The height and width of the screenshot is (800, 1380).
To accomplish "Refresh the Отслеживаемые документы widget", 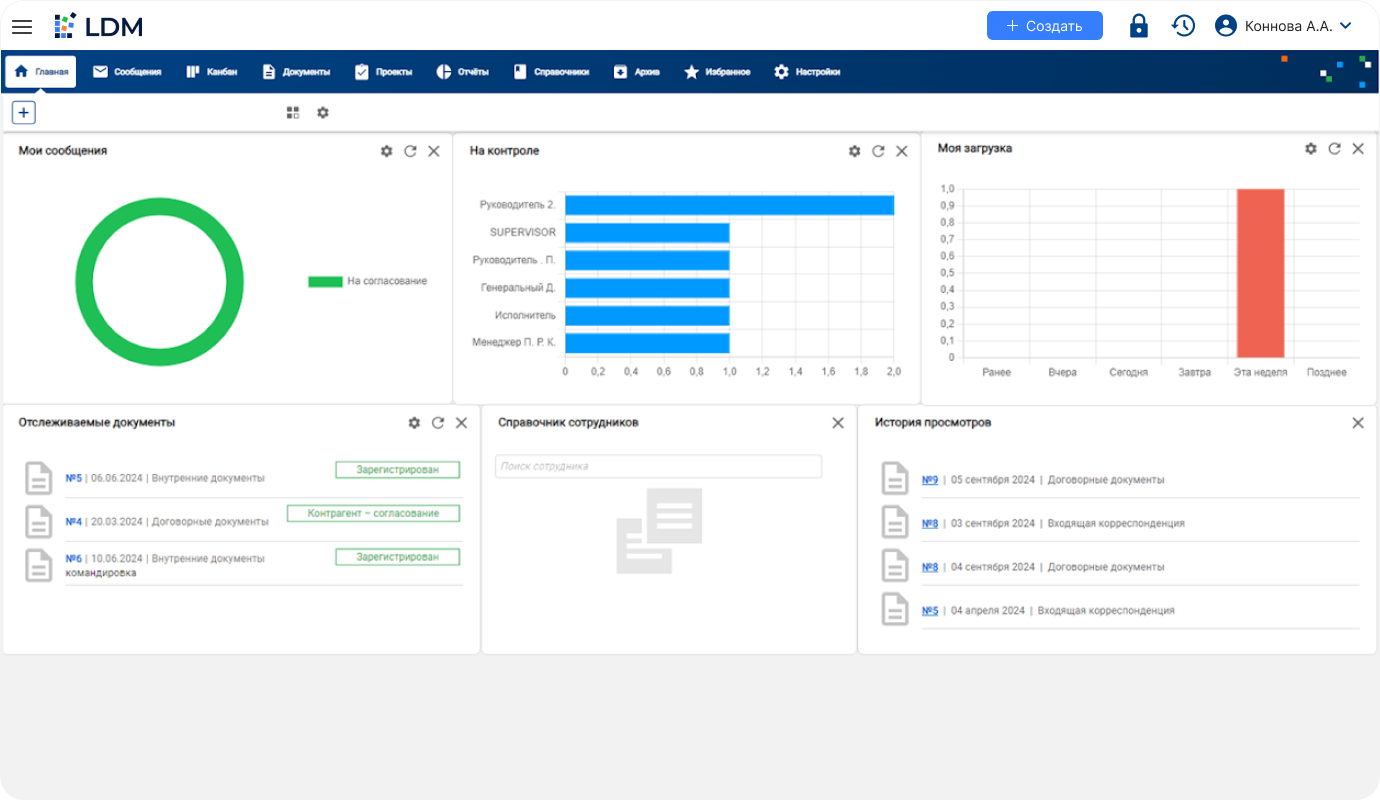I will point(438,423).
